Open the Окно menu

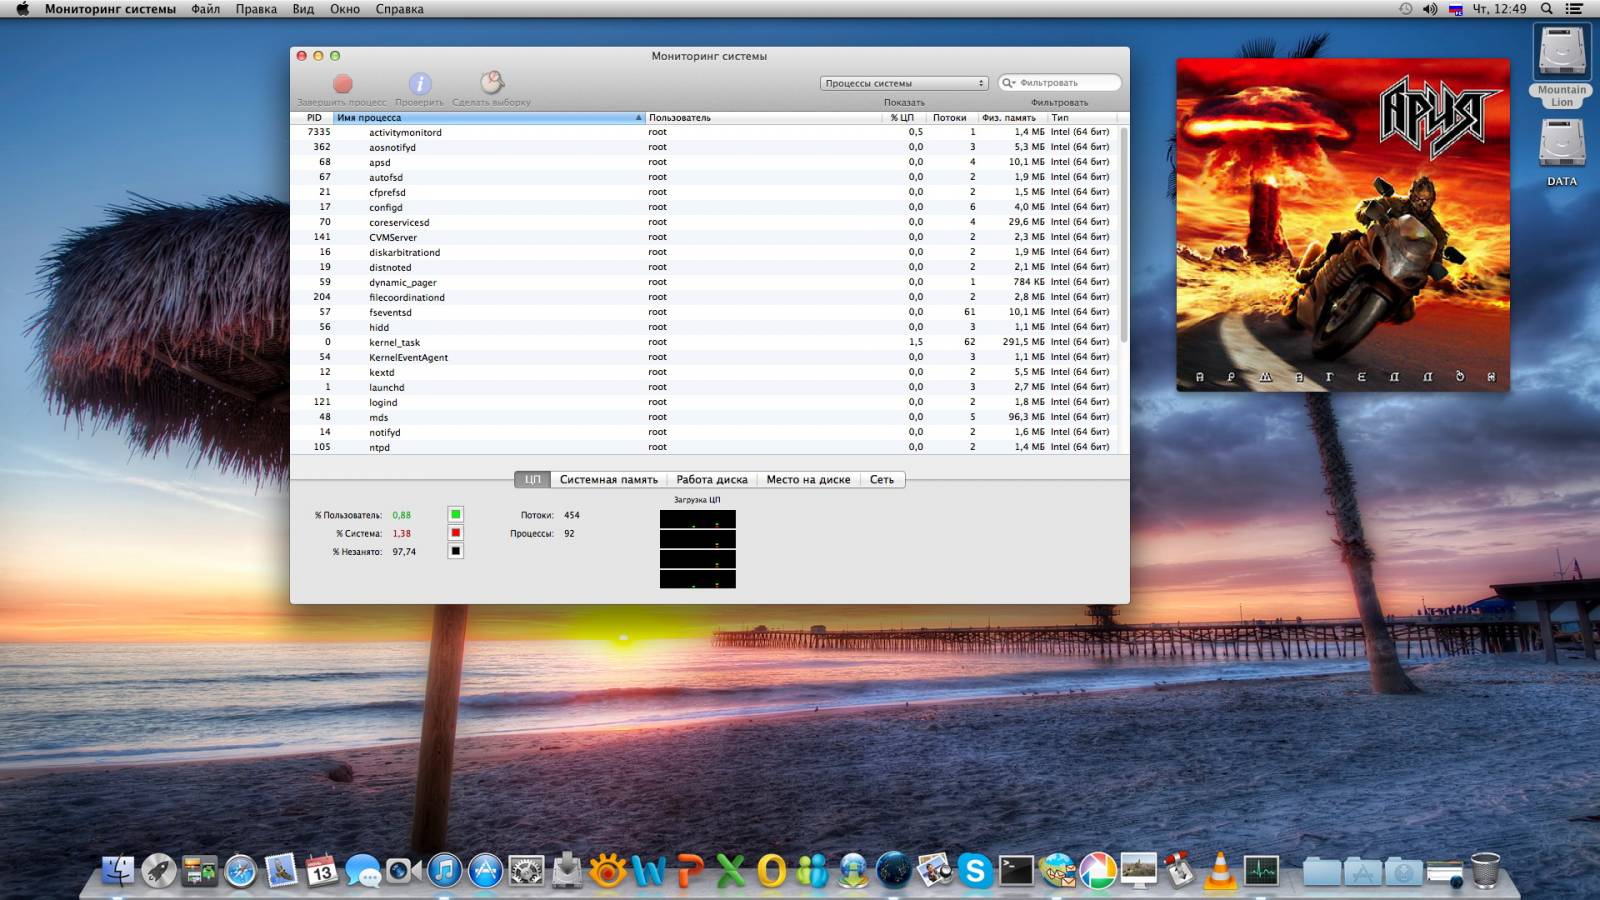point(345,9)
